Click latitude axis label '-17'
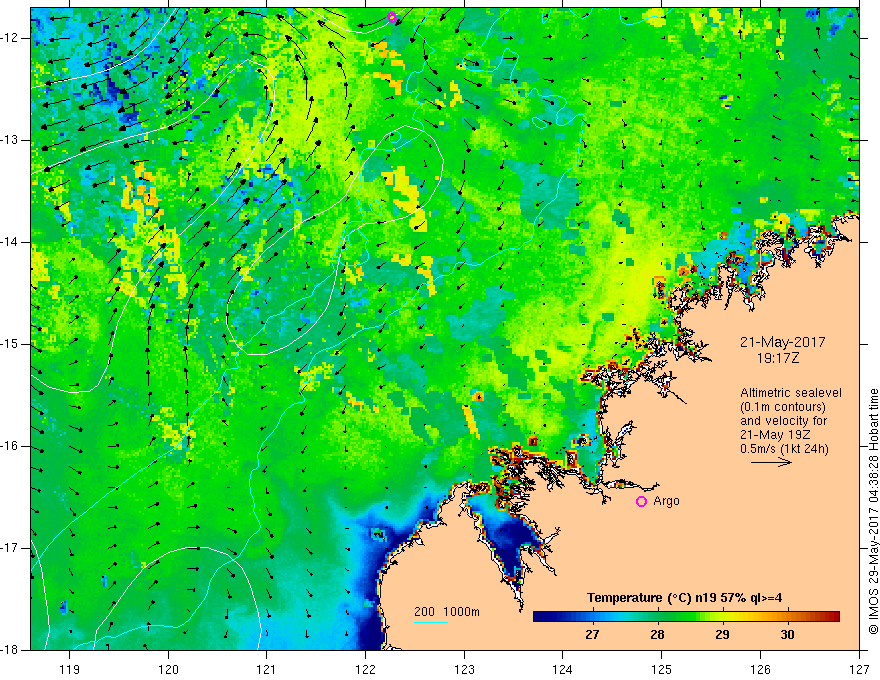This screenshot has height=680, width=880. (x=11, y=548)
